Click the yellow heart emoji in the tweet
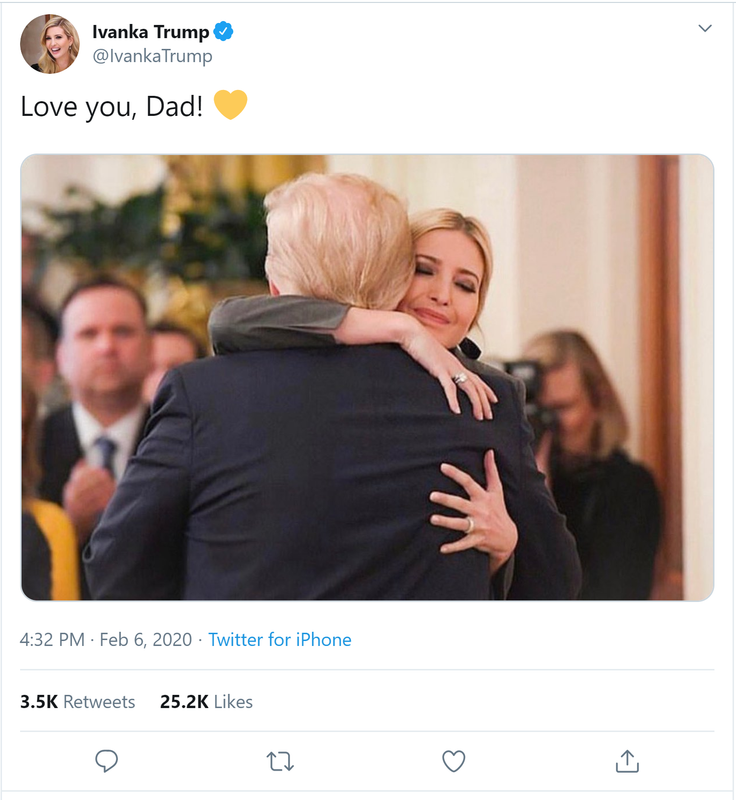 [x=230, y=105]
